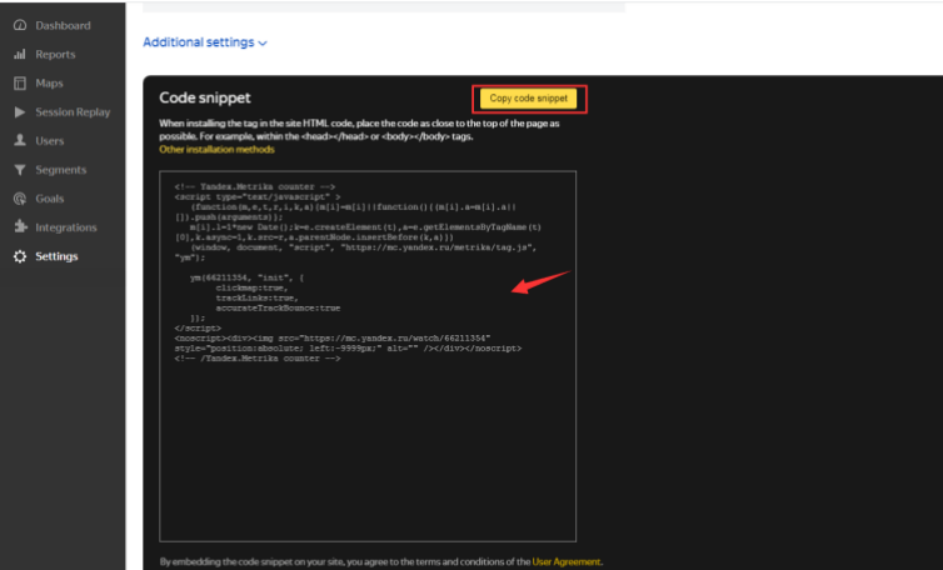Click the Copy code snippet button
Image resolution: width=943 pixels, height=570 pixels.
click(528, 98)
